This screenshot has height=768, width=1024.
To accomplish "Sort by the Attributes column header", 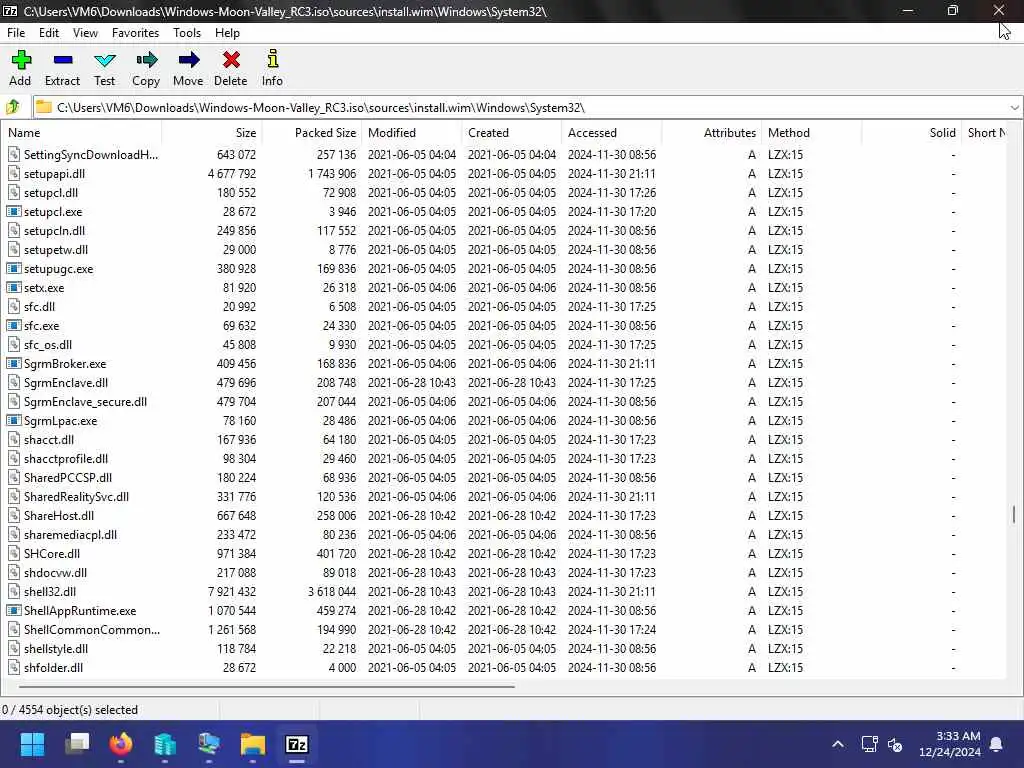I will pyautogui.click(x=712, y=133).
